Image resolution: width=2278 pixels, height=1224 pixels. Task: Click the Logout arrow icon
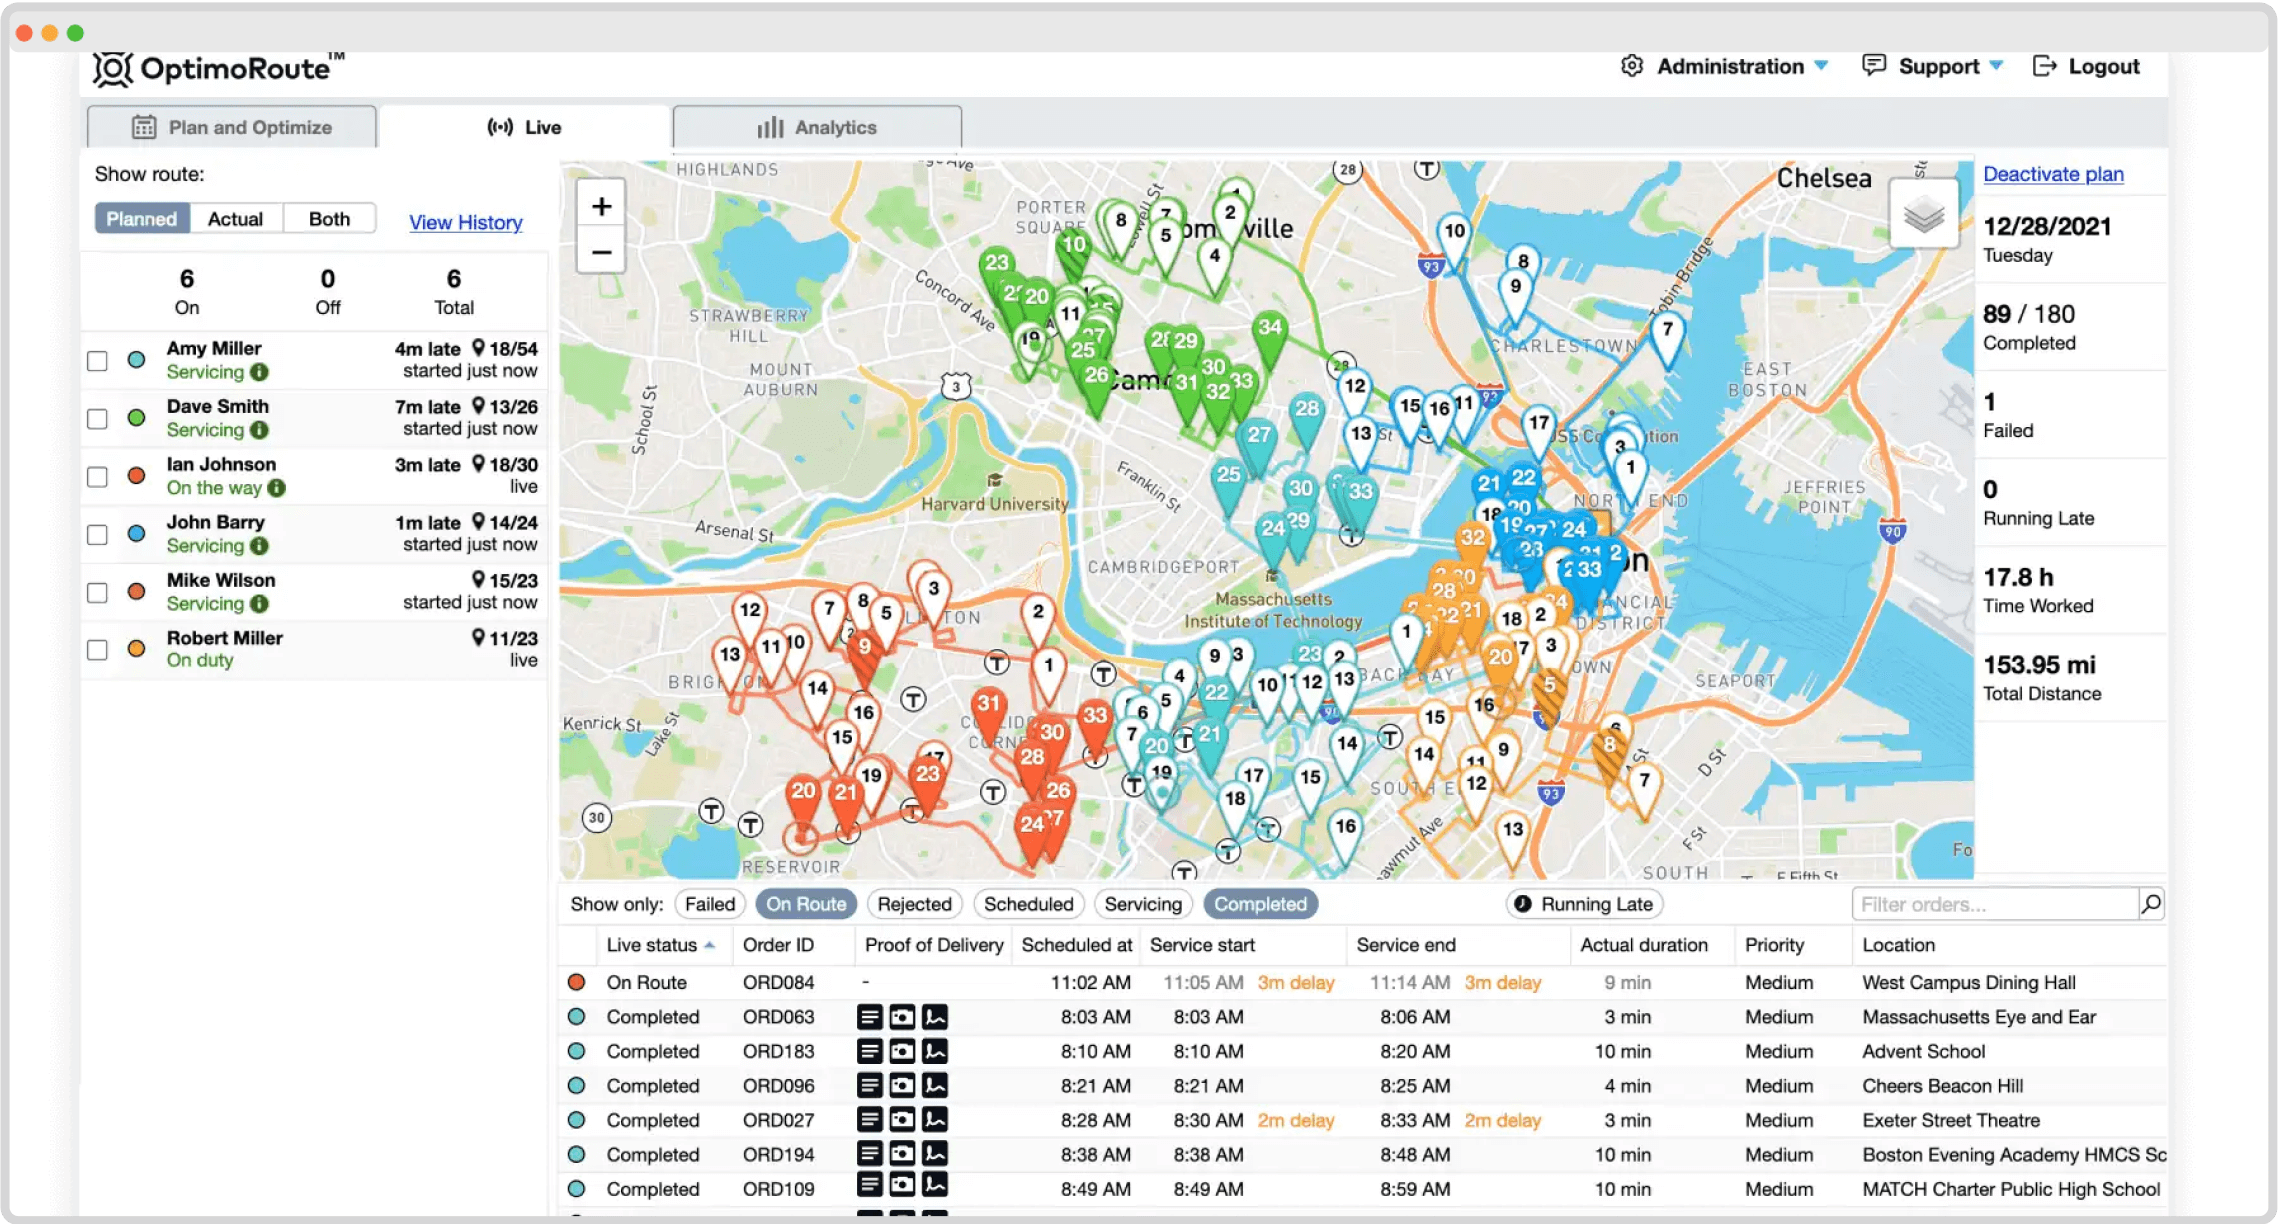[2044, 66]
